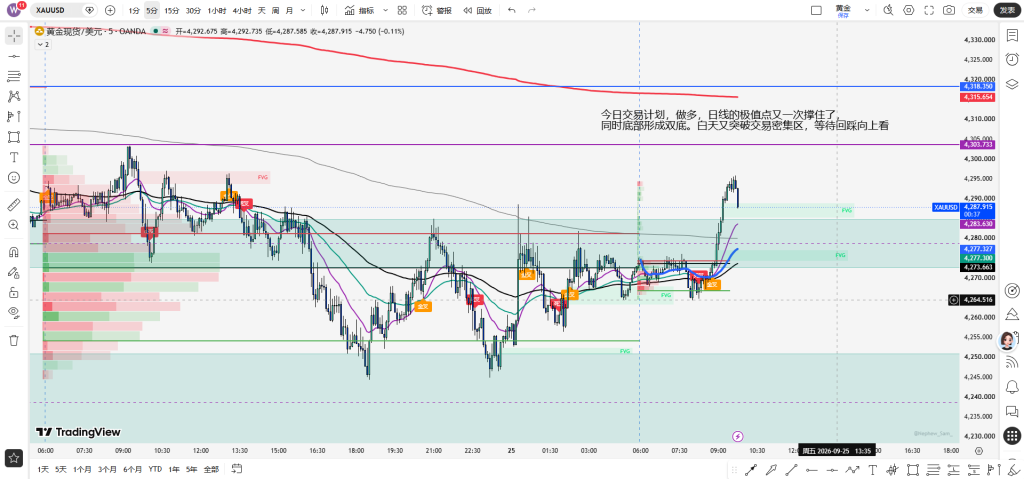Delete drawings with the trash icon
The image size is (1024, 479).
click(14, 340)
